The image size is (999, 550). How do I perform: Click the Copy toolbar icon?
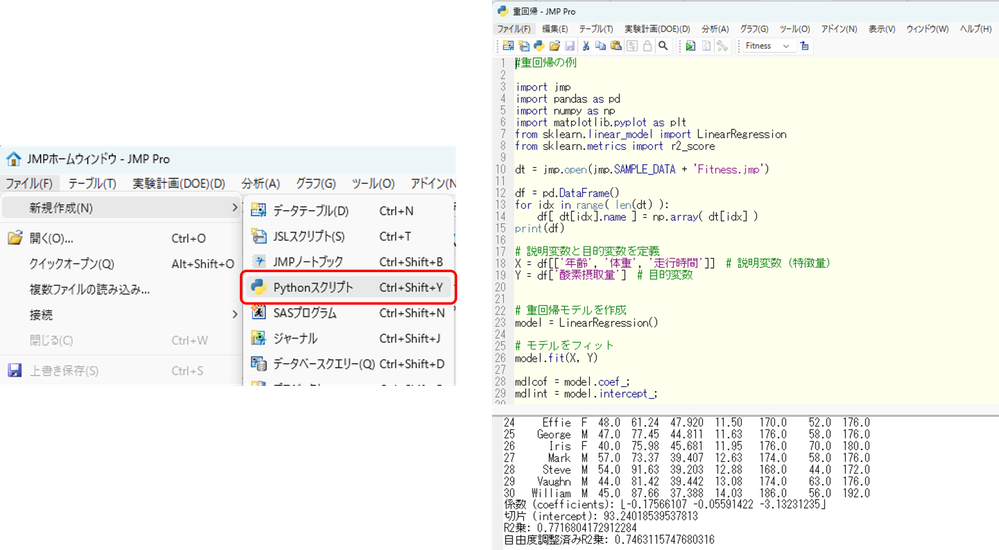tap(600, 46)
